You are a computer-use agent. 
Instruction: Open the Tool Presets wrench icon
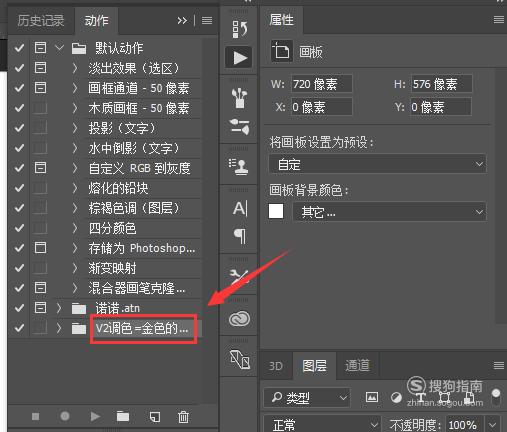tap(239, 277)
